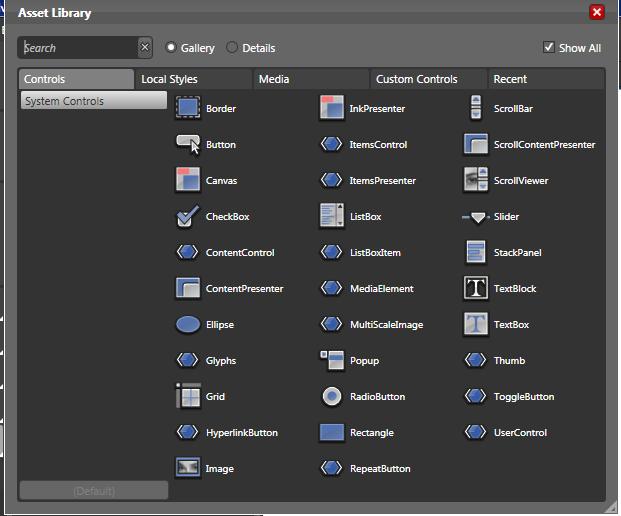
Task: Choose the Canvas control icon
Action: [x=188, y=180]
